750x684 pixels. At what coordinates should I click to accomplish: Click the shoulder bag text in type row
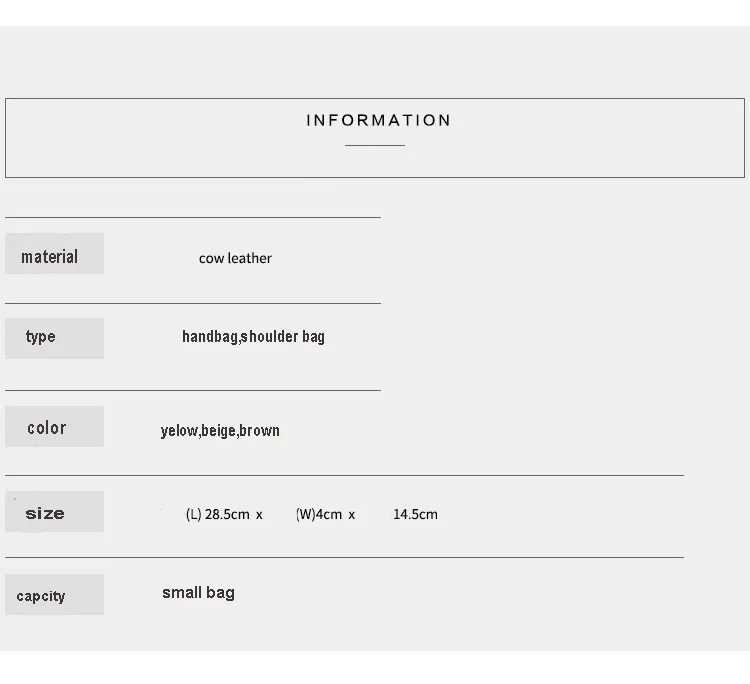point(283,336)
